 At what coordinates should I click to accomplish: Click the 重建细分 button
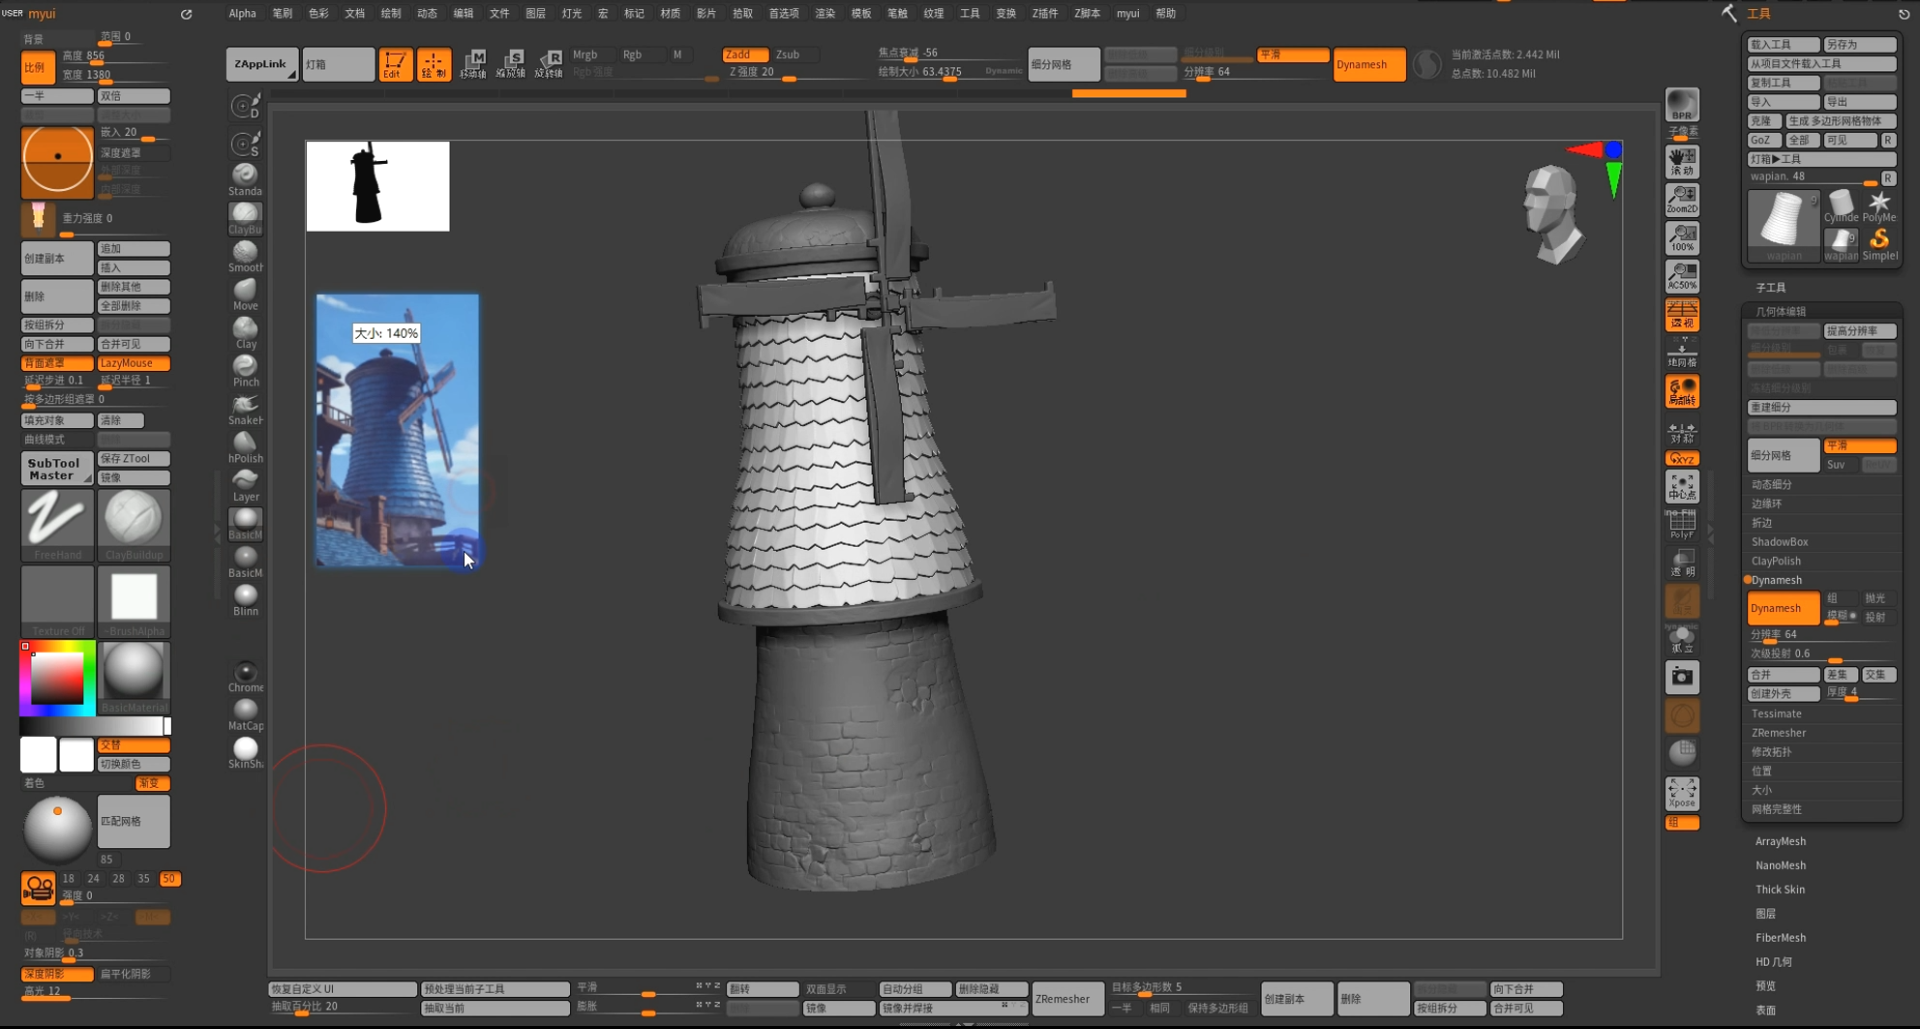click(1821, 407)
